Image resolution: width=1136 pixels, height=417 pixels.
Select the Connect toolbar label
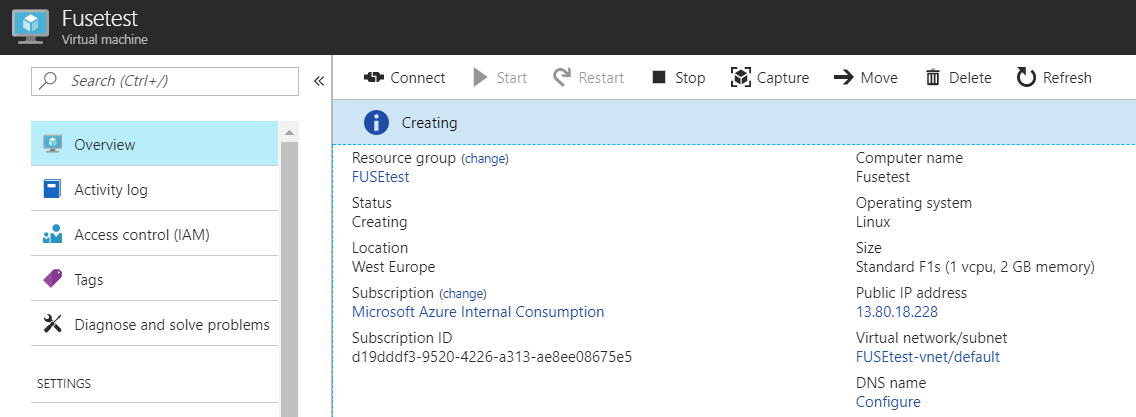418,77
